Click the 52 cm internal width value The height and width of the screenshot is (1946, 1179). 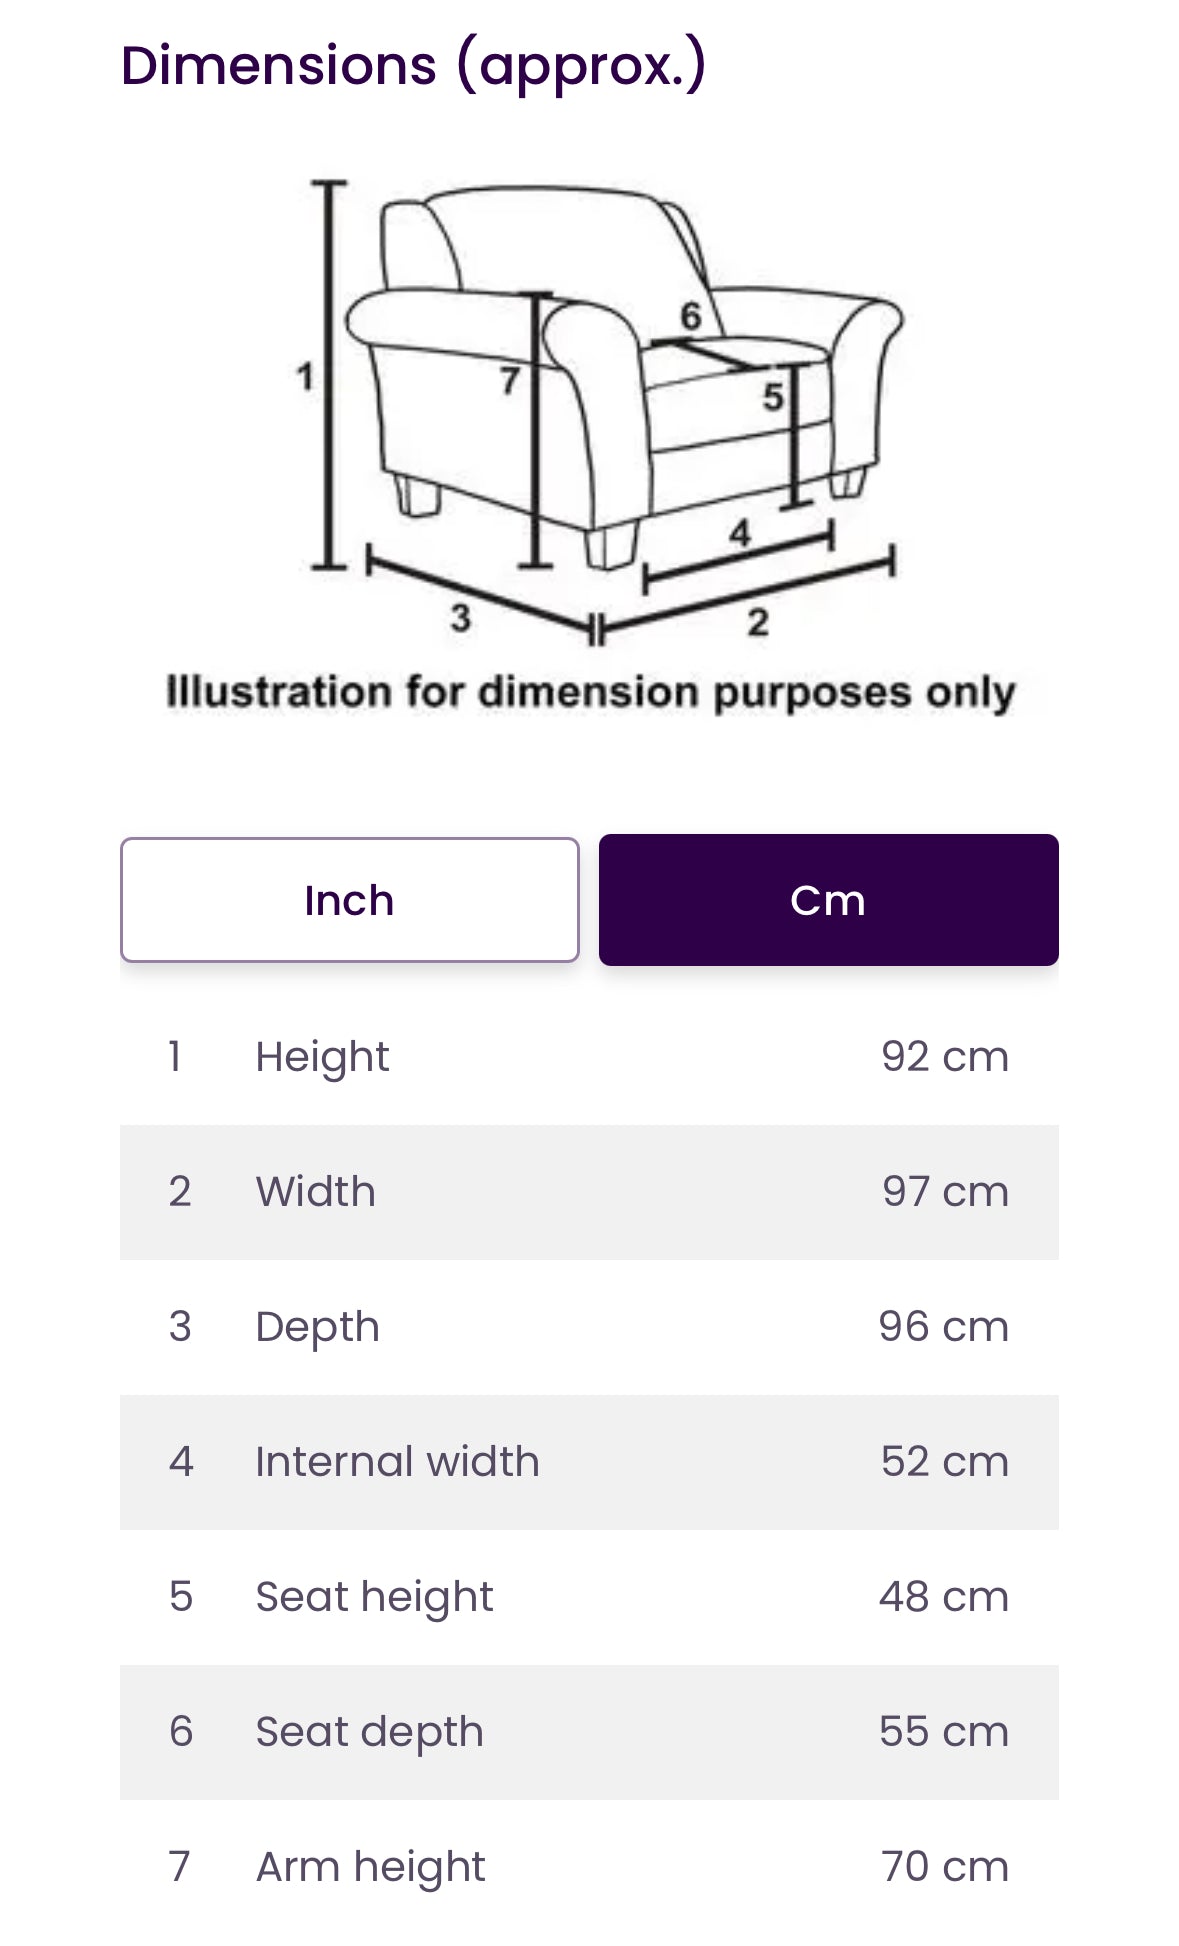945,1462
